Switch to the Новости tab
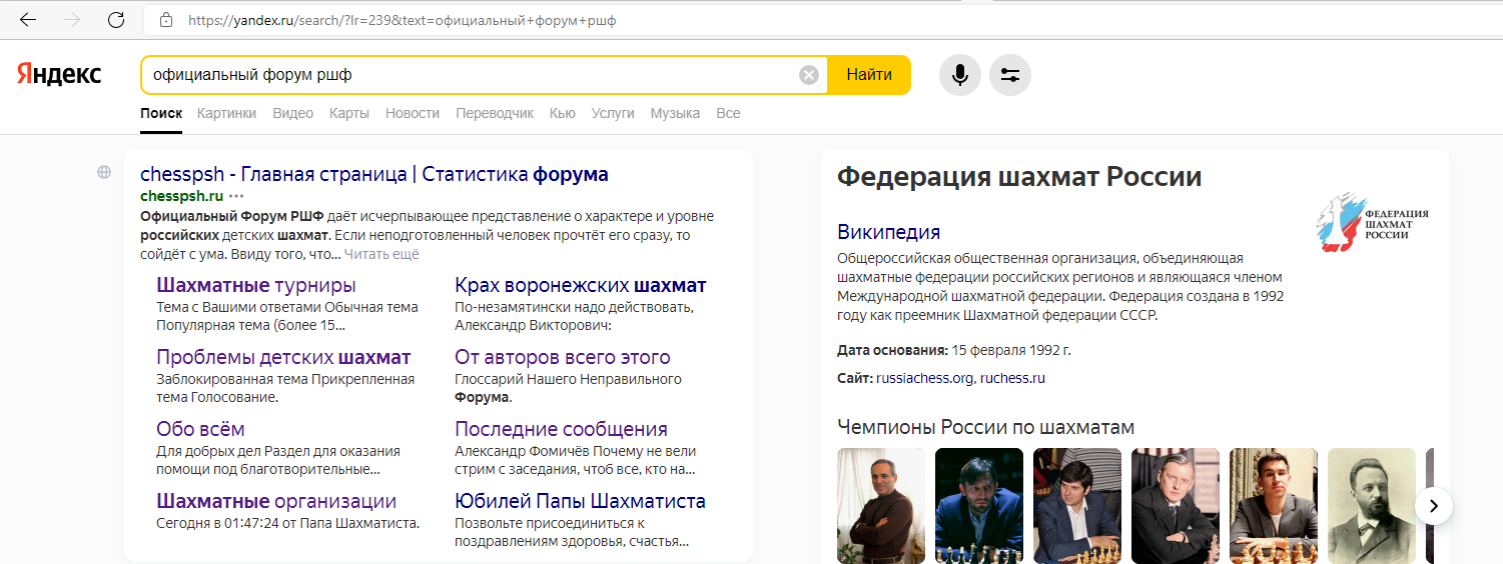The image size is (1503, 564). [412, 113]
